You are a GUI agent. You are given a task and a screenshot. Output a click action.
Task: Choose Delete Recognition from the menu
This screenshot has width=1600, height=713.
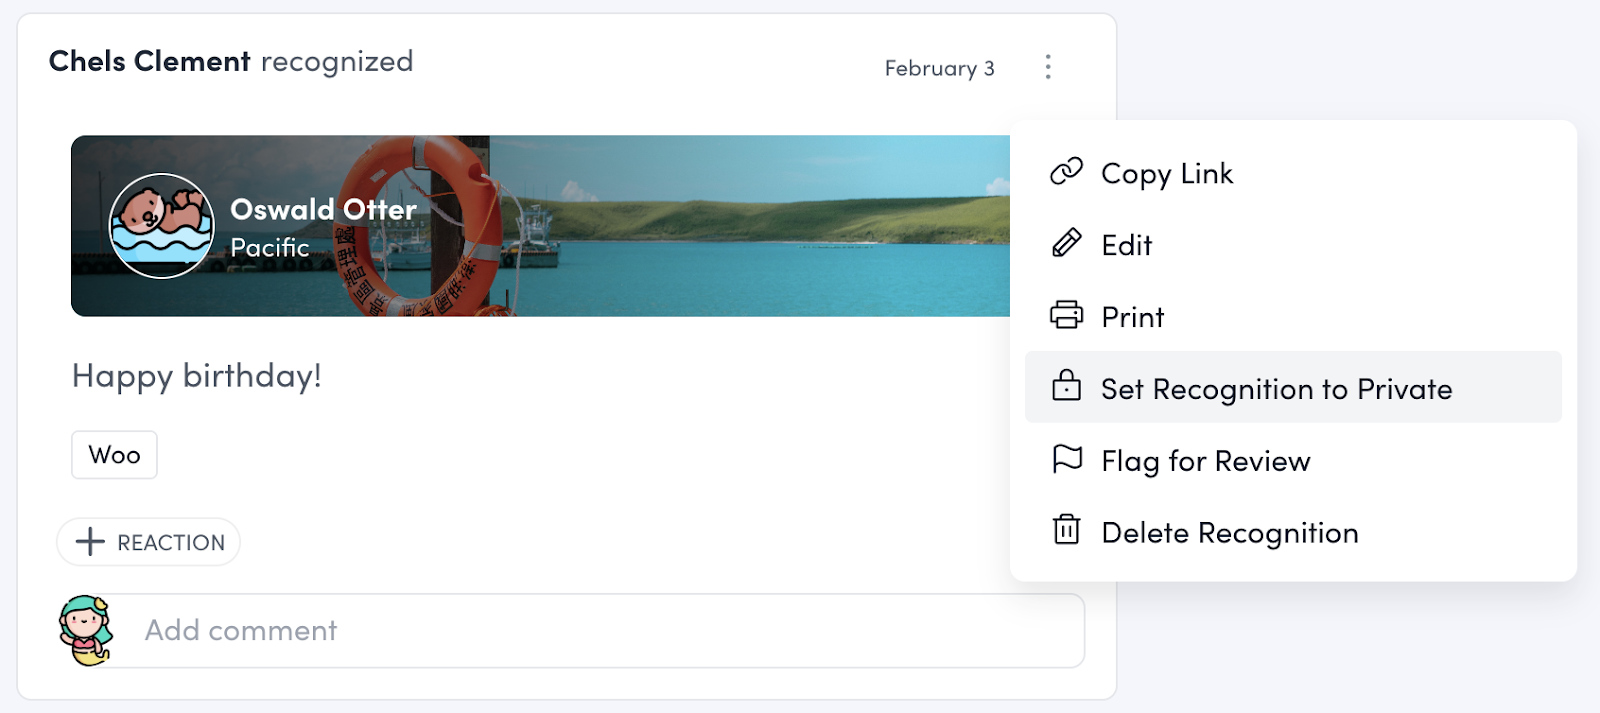1229,533
